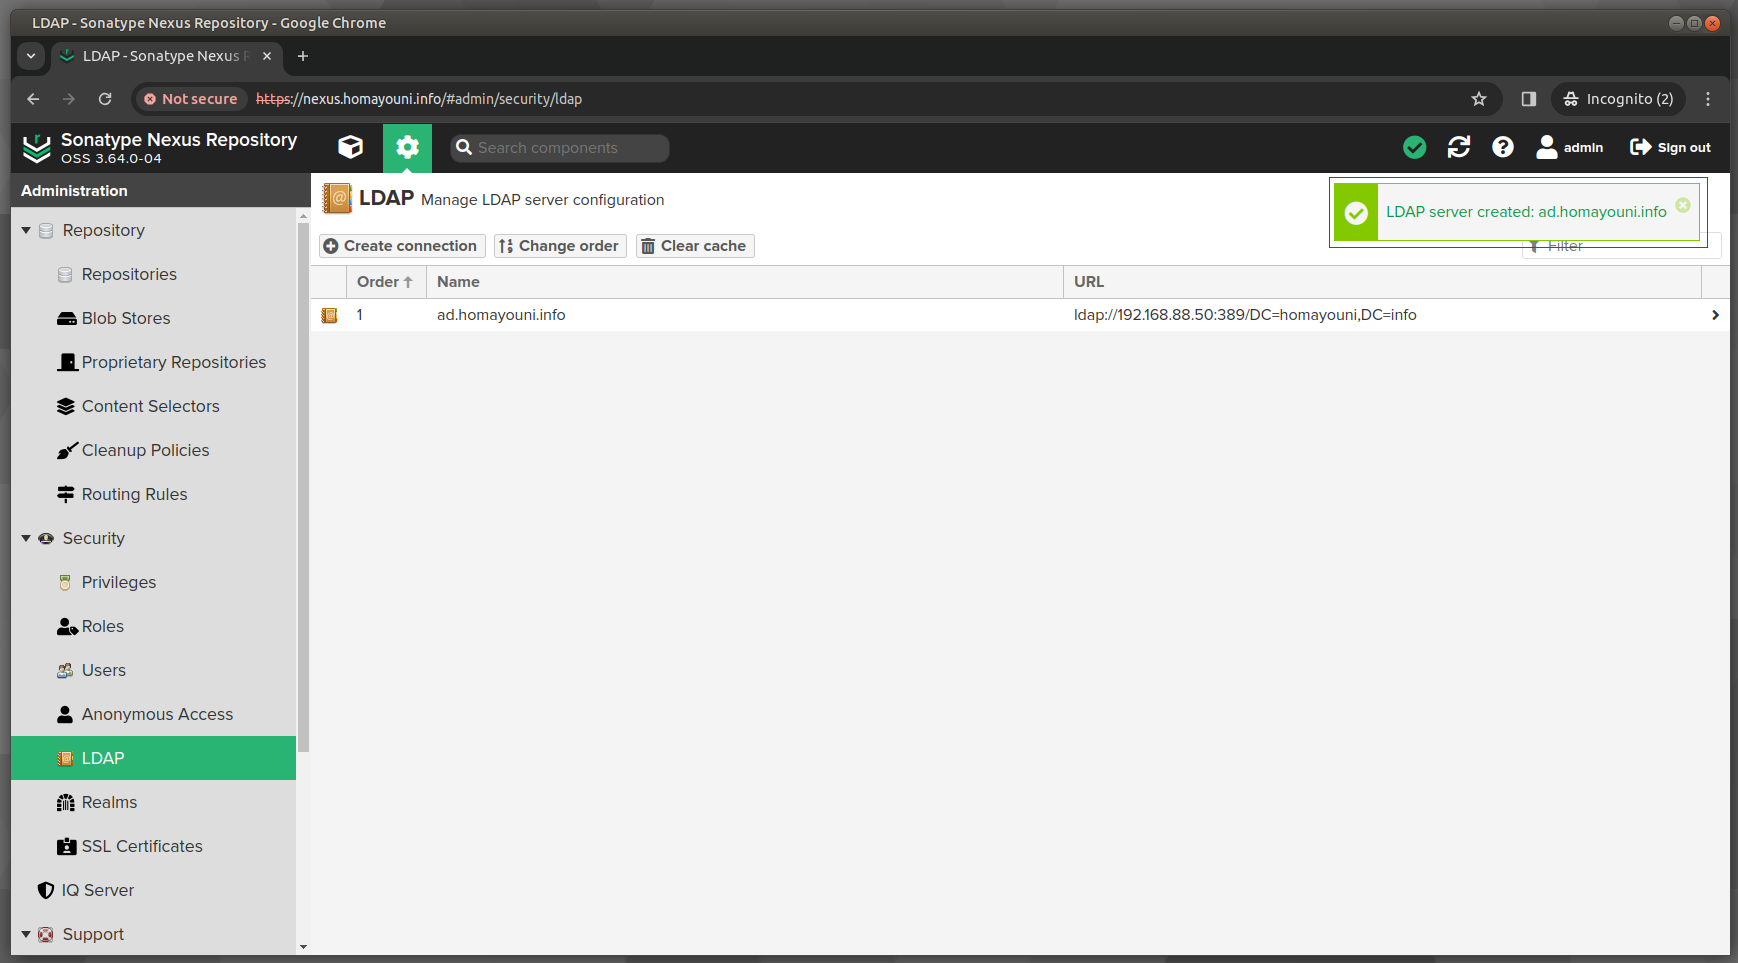This screenshot has height=963, width=1738.
Task: Open Routing Rules
Action: click(134, 494)
